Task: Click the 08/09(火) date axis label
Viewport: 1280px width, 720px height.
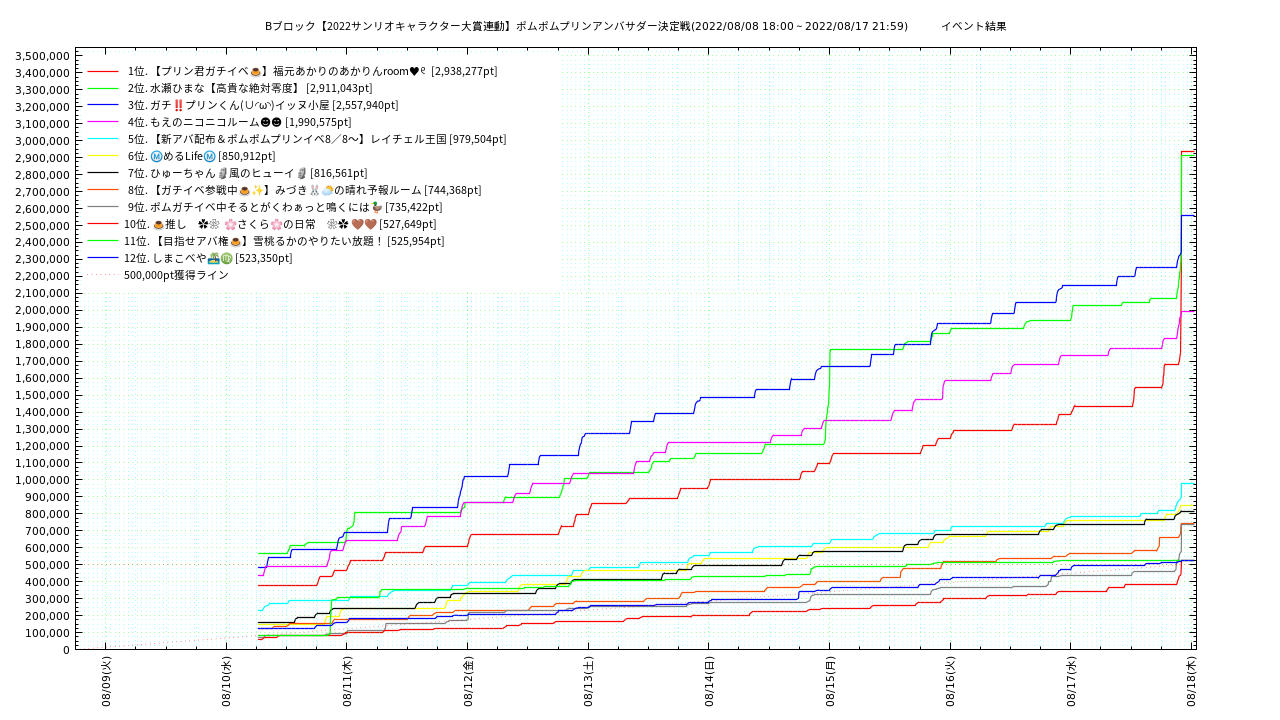Action: tap(106, 681)
